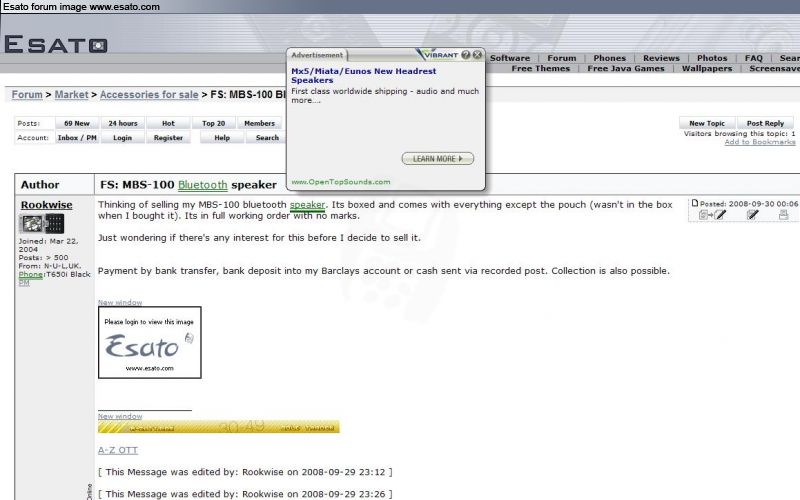
Task: Click Forum breadcrumb link
Action: [x=27, y=95]
